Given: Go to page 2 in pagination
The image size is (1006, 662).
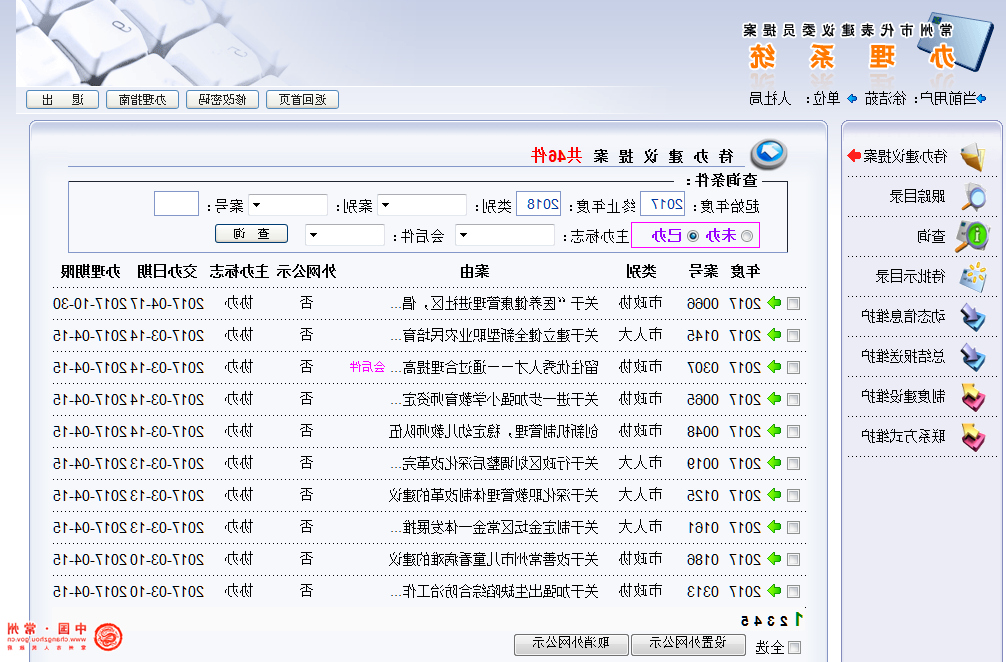Looking at the screenshot, I should 785,621.
